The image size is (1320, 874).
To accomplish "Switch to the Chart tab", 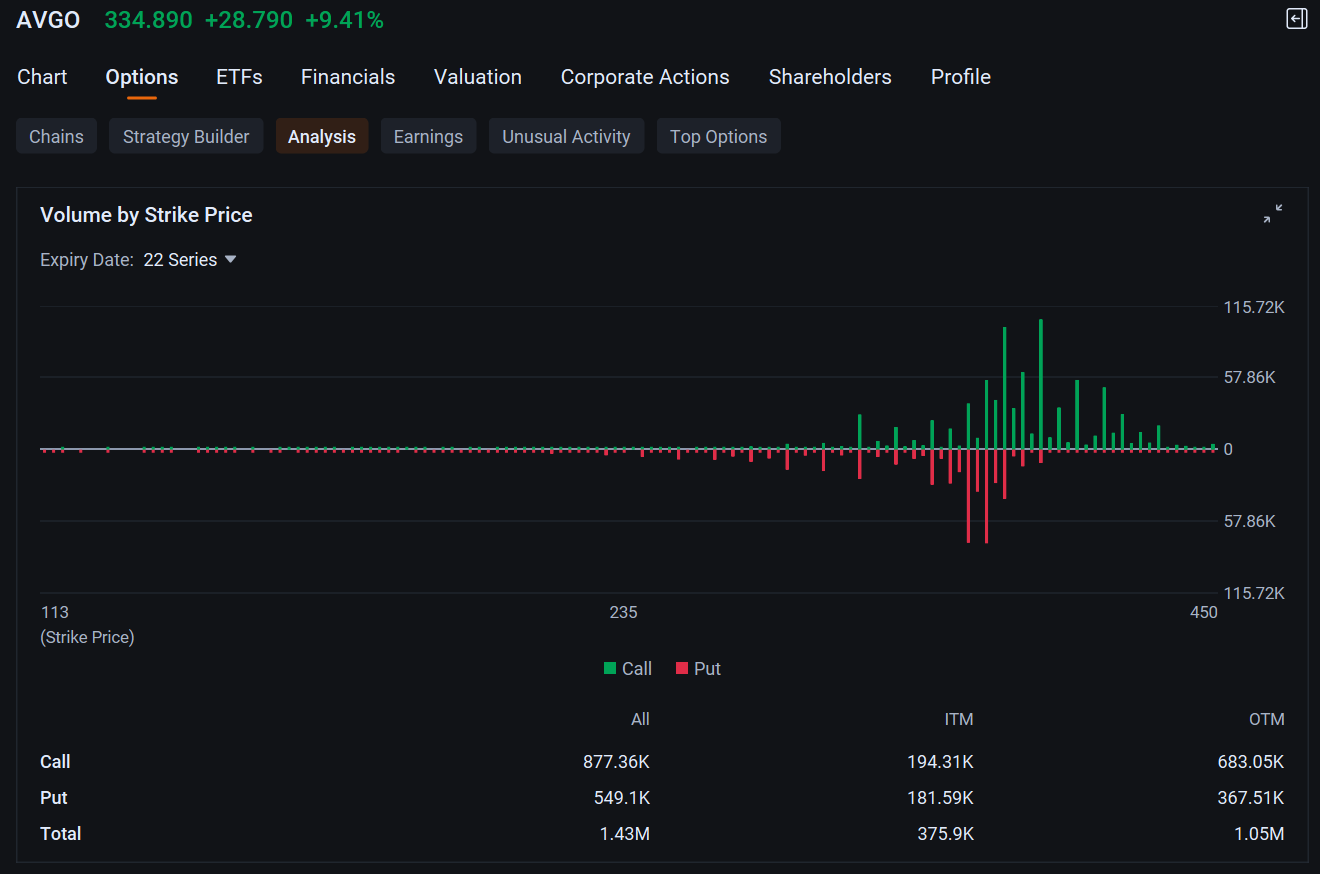I will (42, 77).
